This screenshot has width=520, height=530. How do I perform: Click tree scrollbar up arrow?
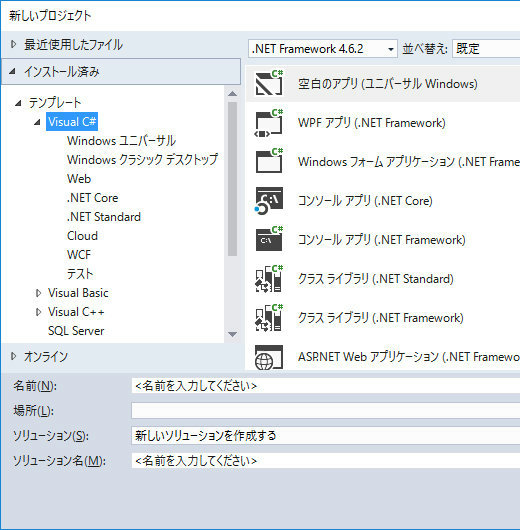[x=233, y=94]
